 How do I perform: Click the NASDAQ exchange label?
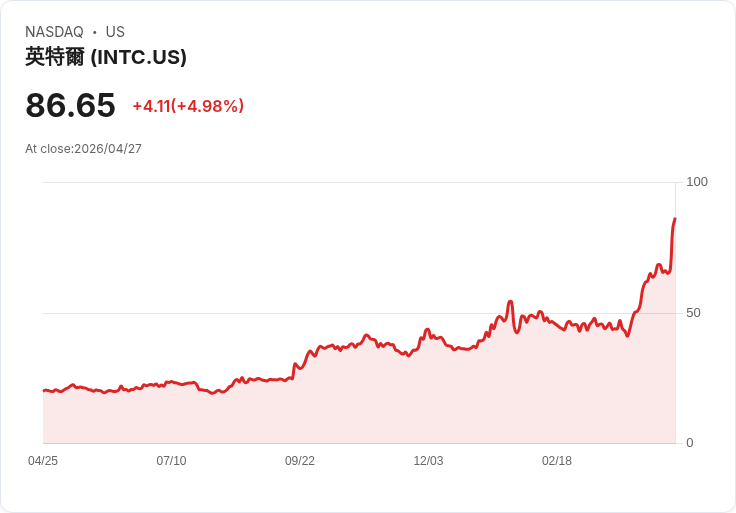54,32
